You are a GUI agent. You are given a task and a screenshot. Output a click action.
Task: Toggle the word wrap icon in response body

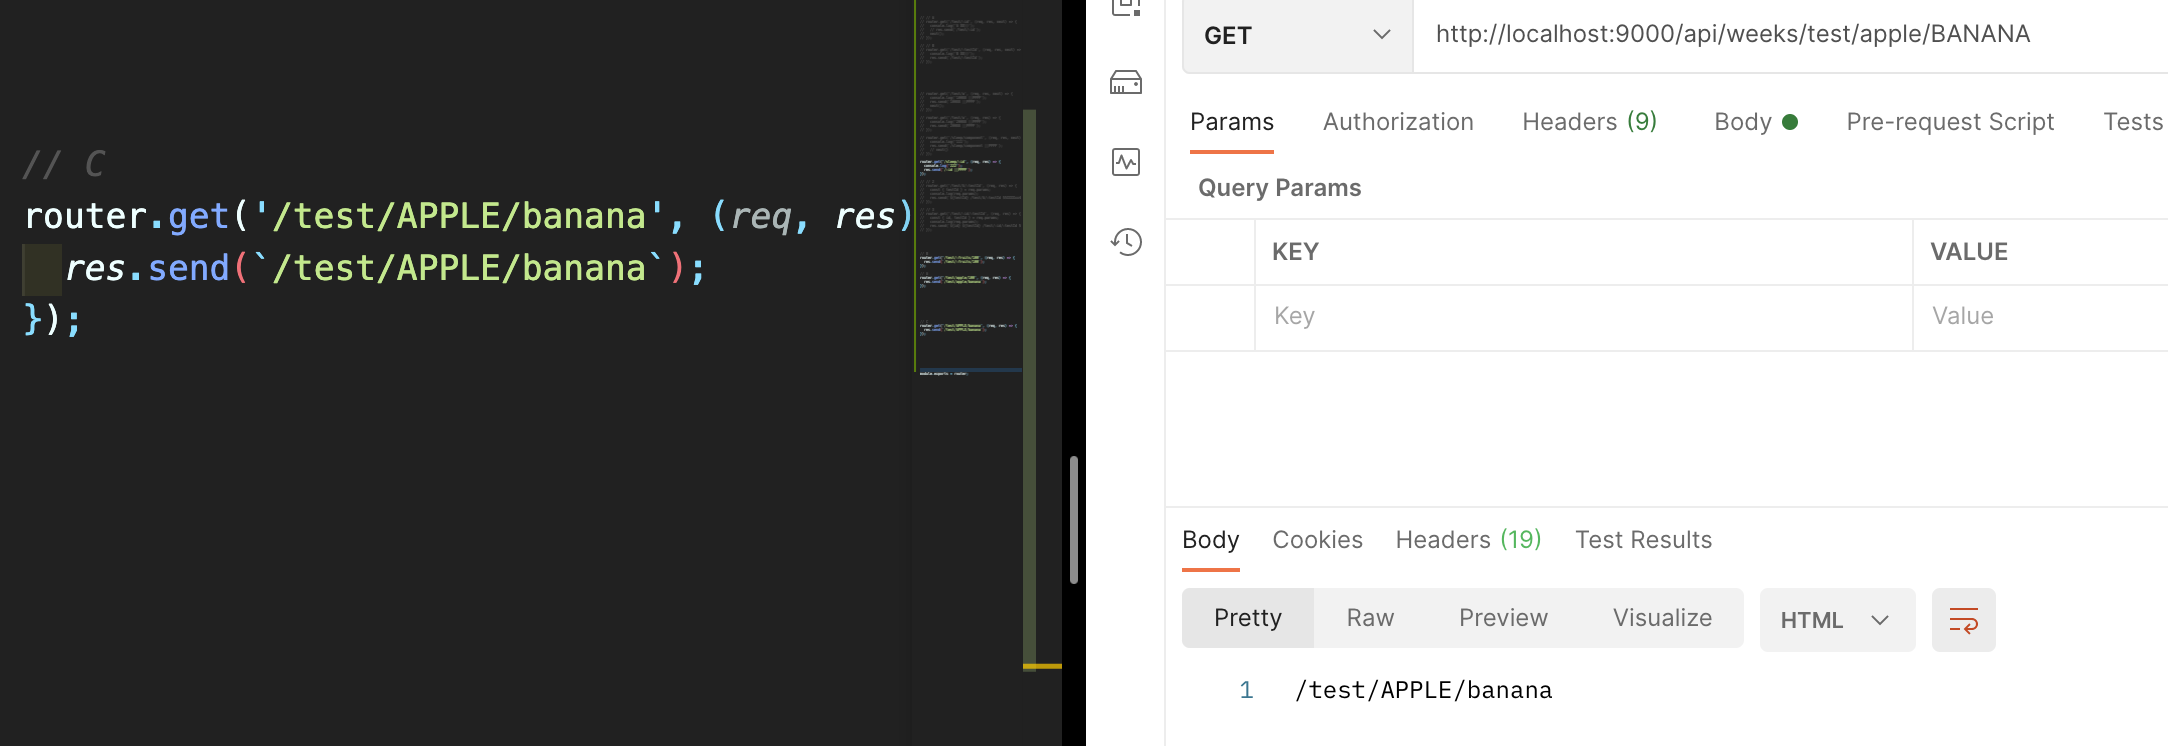tap(1963, 620)
